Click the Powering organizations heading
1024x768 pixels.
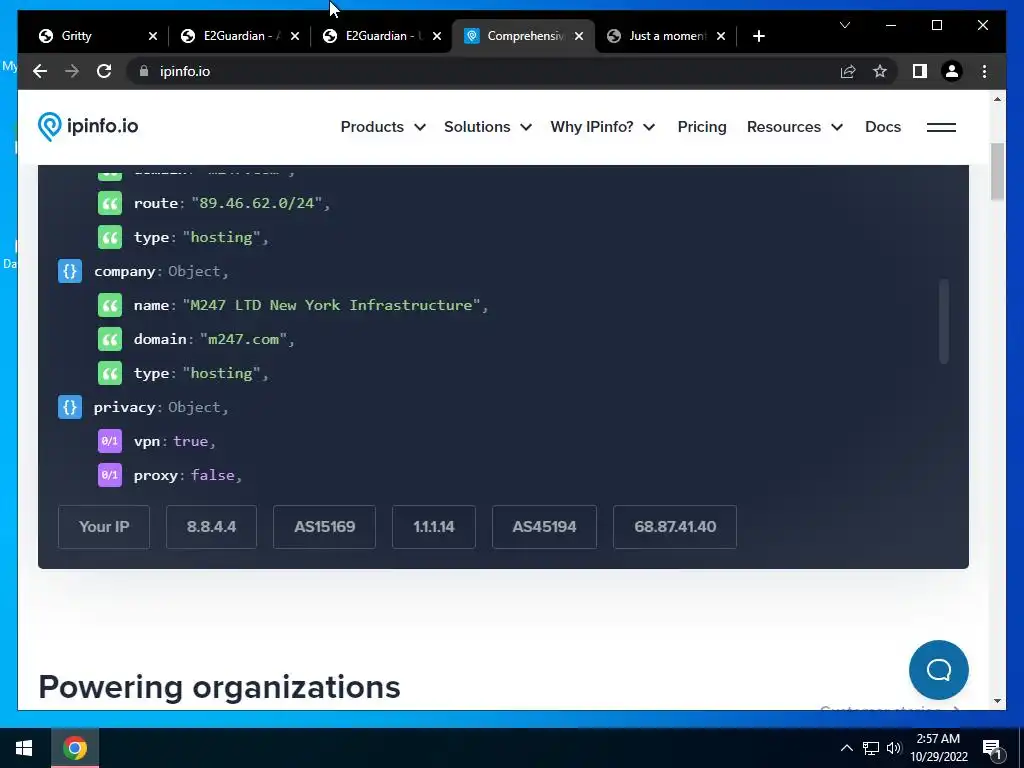(219, 687)
